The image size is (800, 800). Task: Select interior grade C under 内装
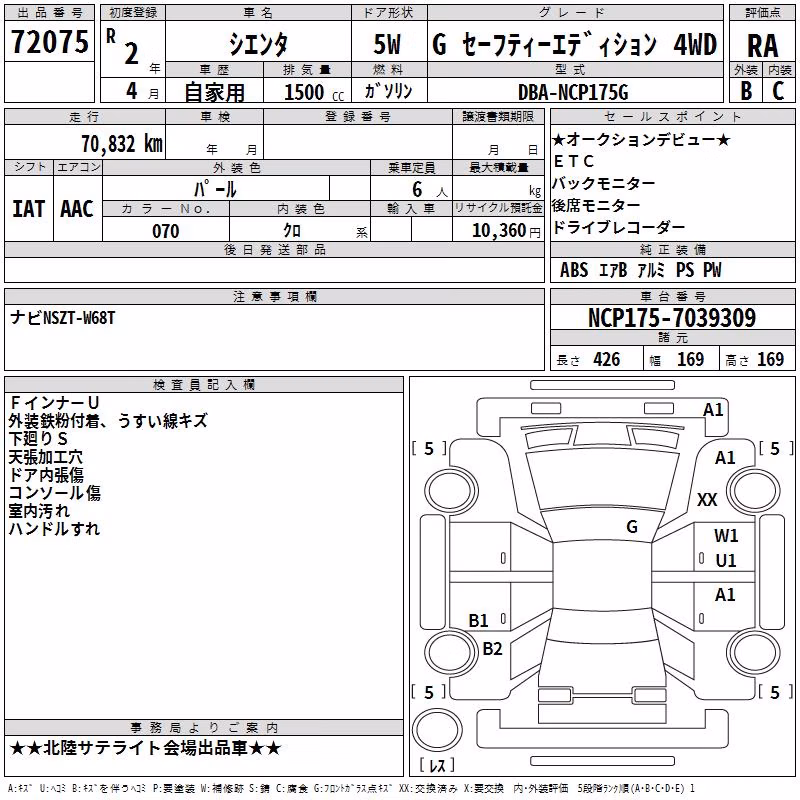[x=778, y=91]
